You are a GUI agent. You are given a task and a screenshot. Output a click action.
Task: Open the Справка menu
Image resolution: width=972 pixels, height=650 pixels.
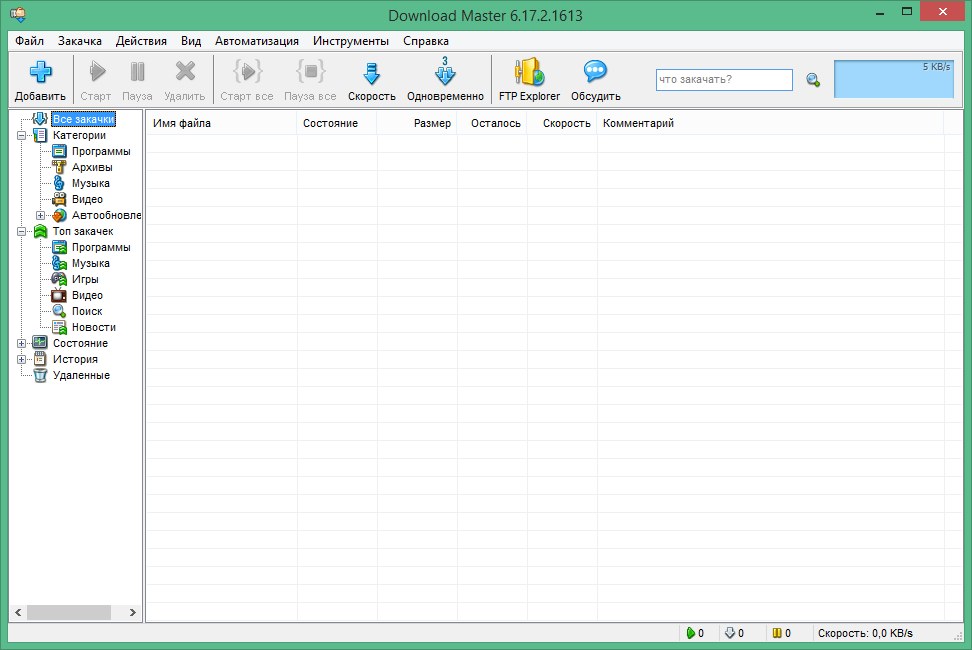coord(426,41)
